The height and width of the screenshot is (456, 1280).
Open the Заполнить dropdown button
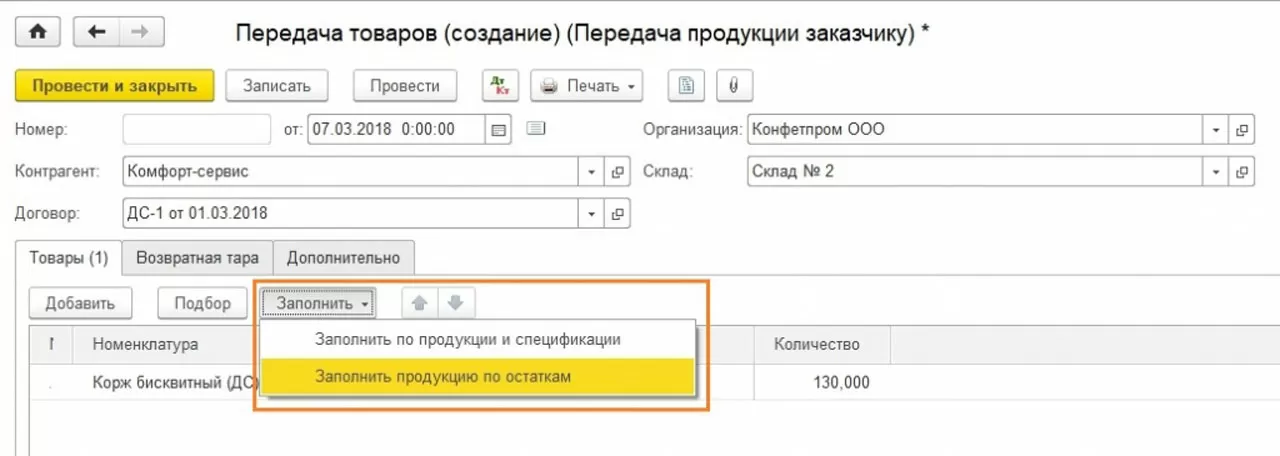coord(319,303)
